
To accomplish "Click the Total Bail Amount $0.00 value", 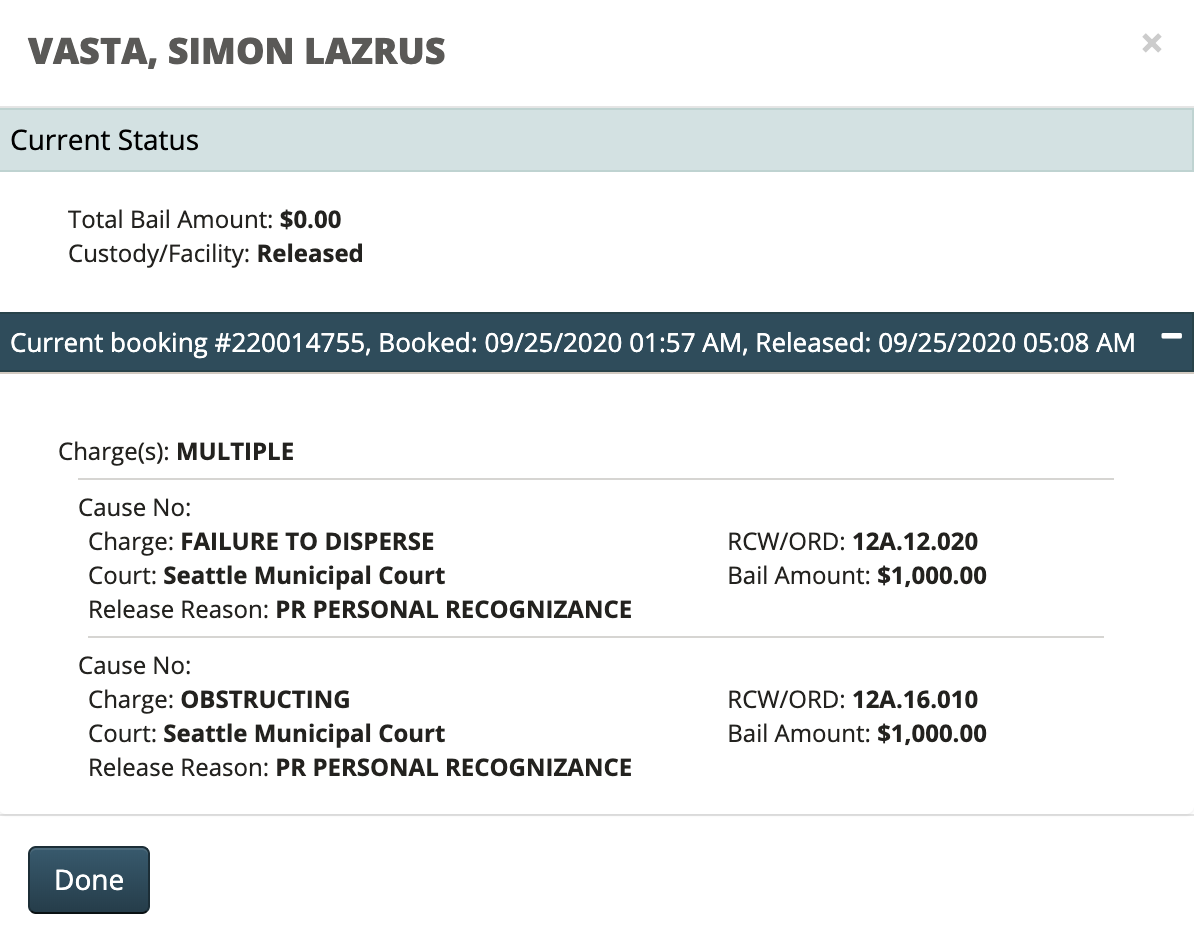I will coord(310,220).
